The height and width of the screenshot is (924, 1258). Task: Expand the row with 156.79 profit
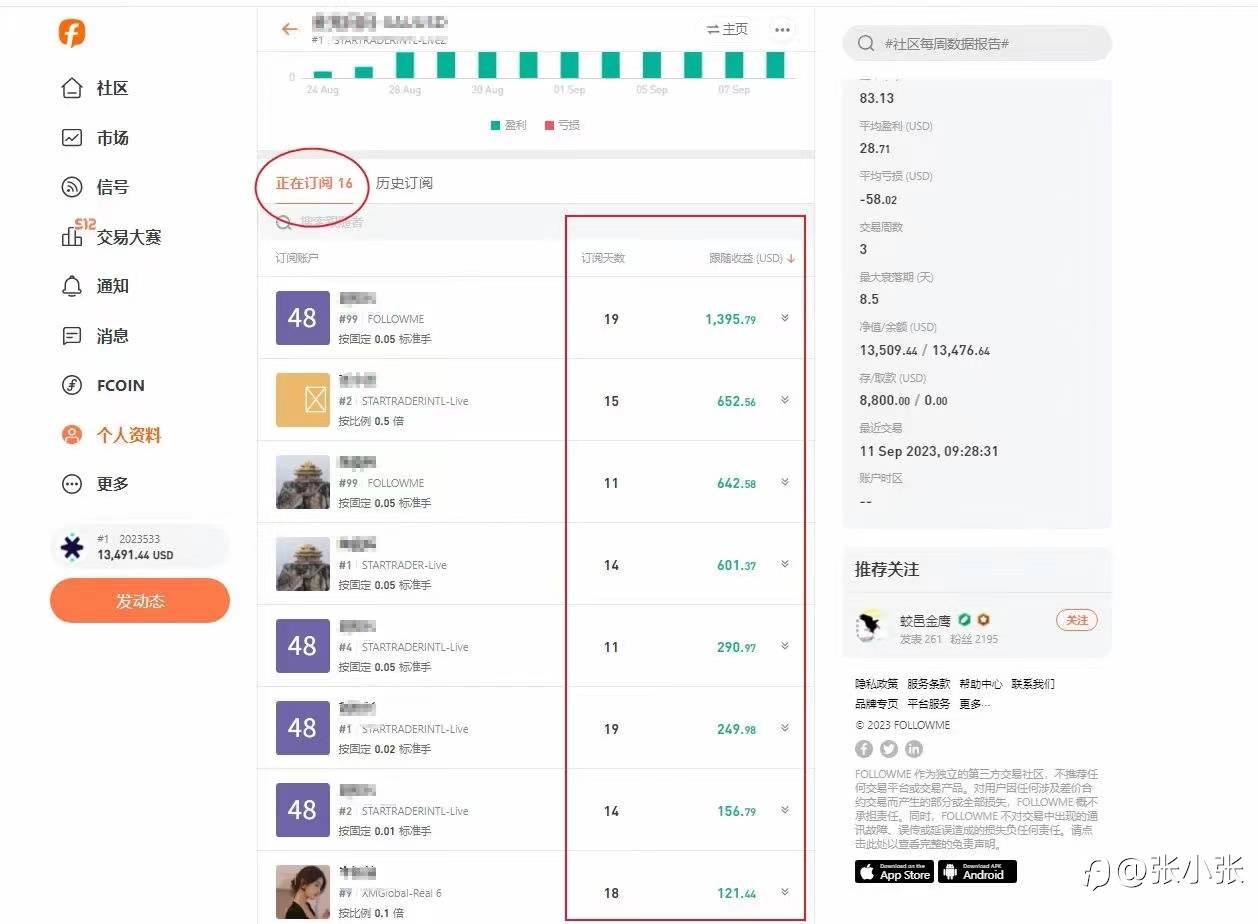pos(785,811)
